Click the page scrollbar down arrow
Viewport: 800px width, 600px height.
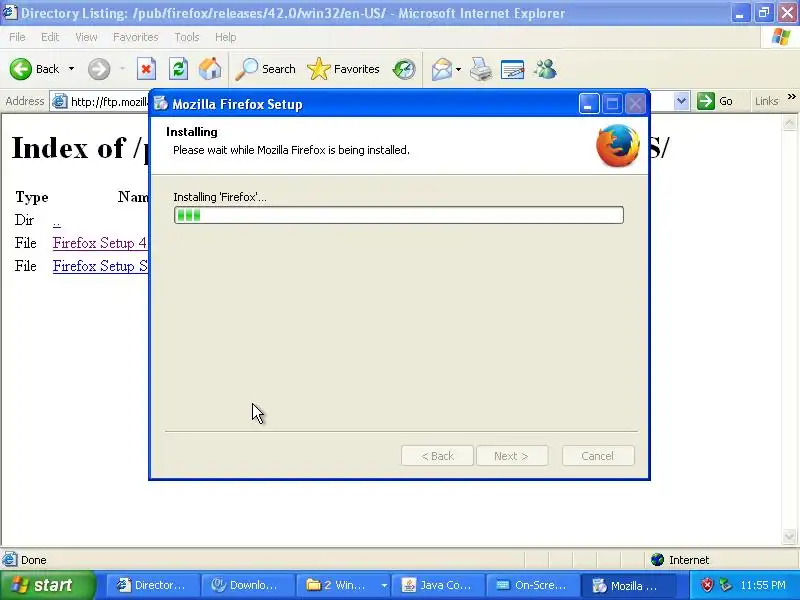(789, 536)
